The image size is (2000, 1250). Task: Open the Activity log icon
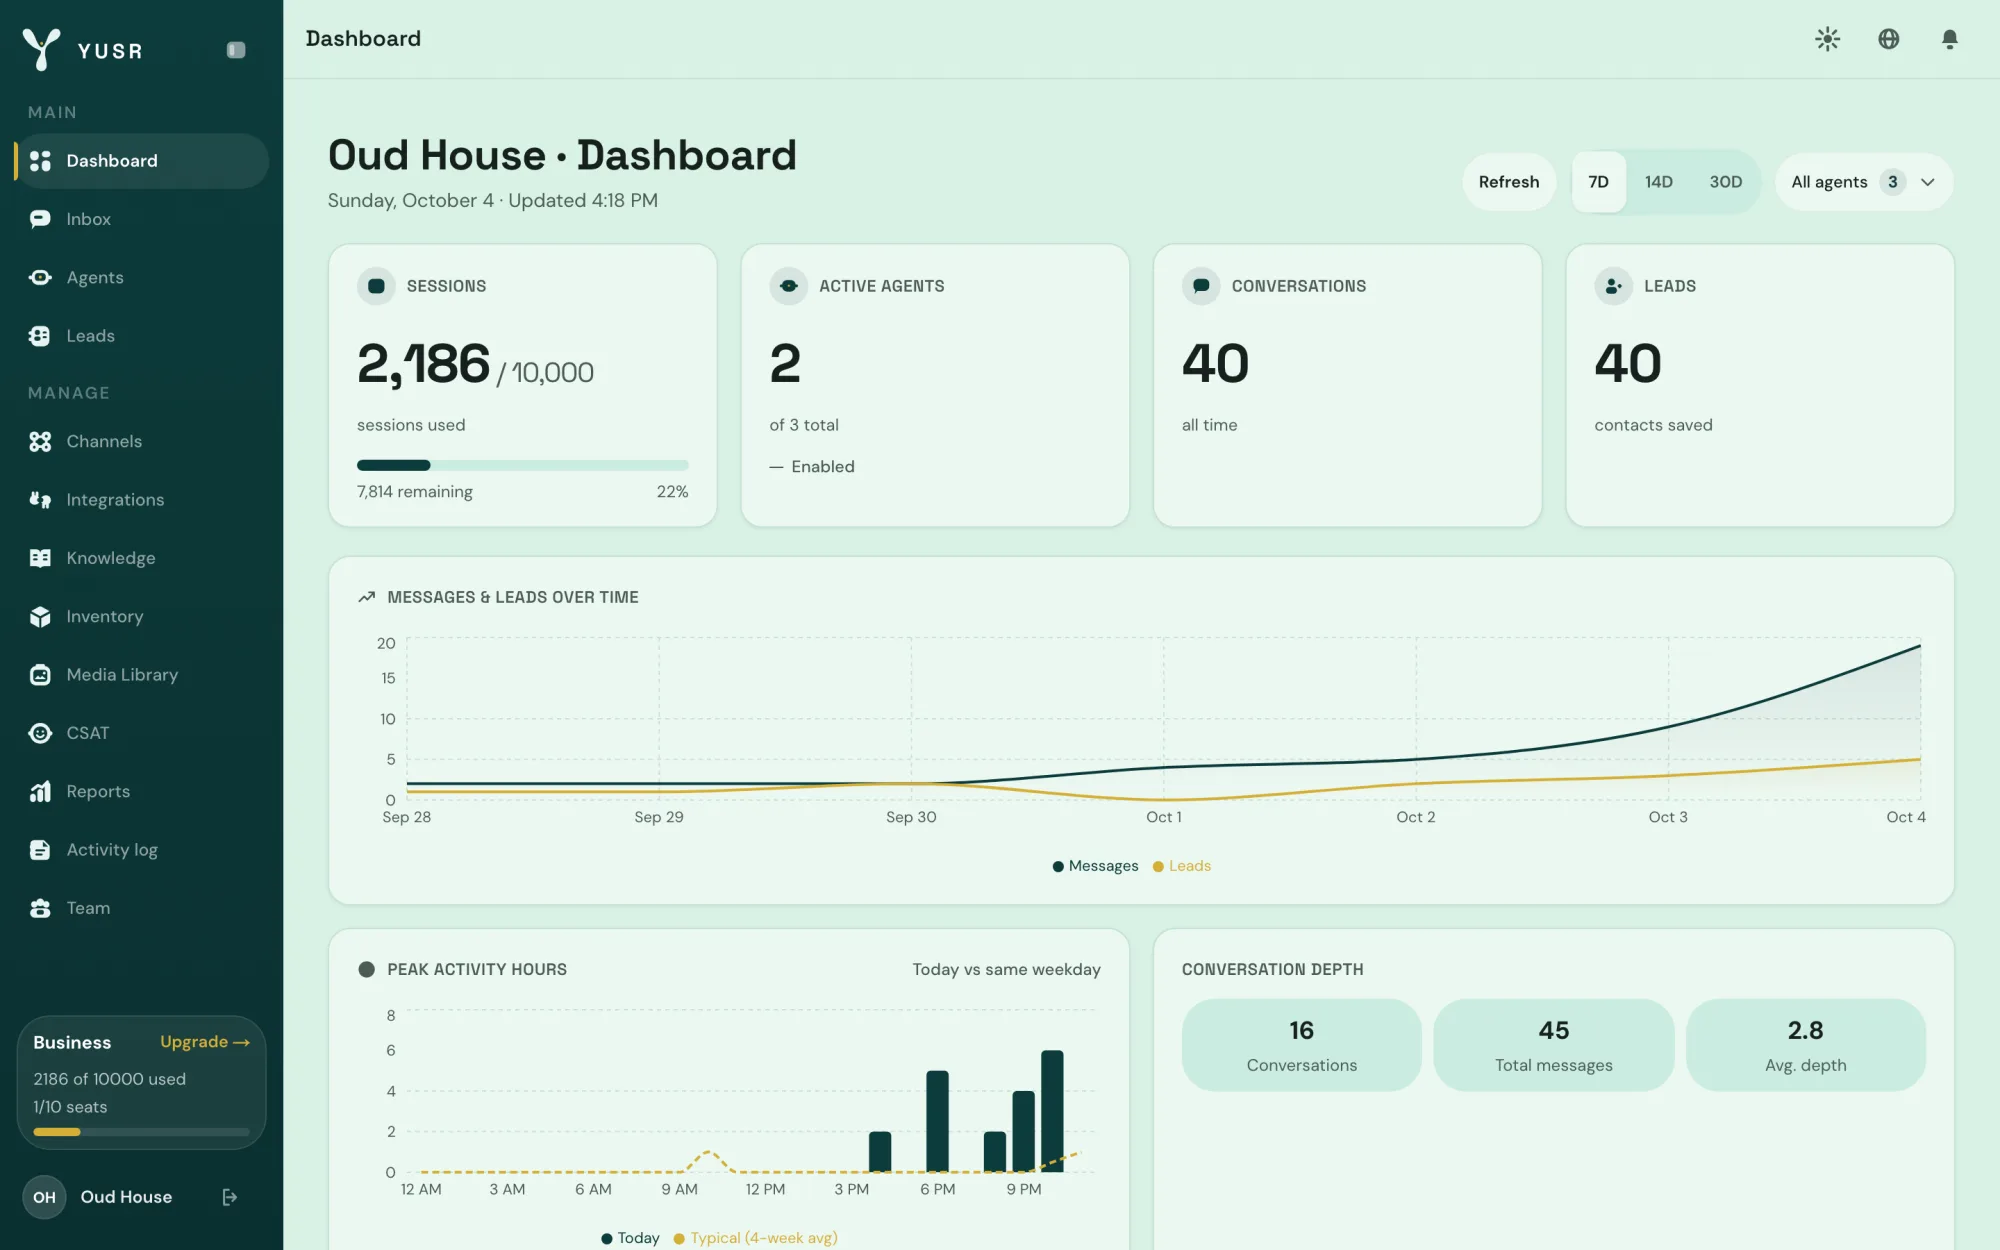pyautogui.click(x=40, y=850)
